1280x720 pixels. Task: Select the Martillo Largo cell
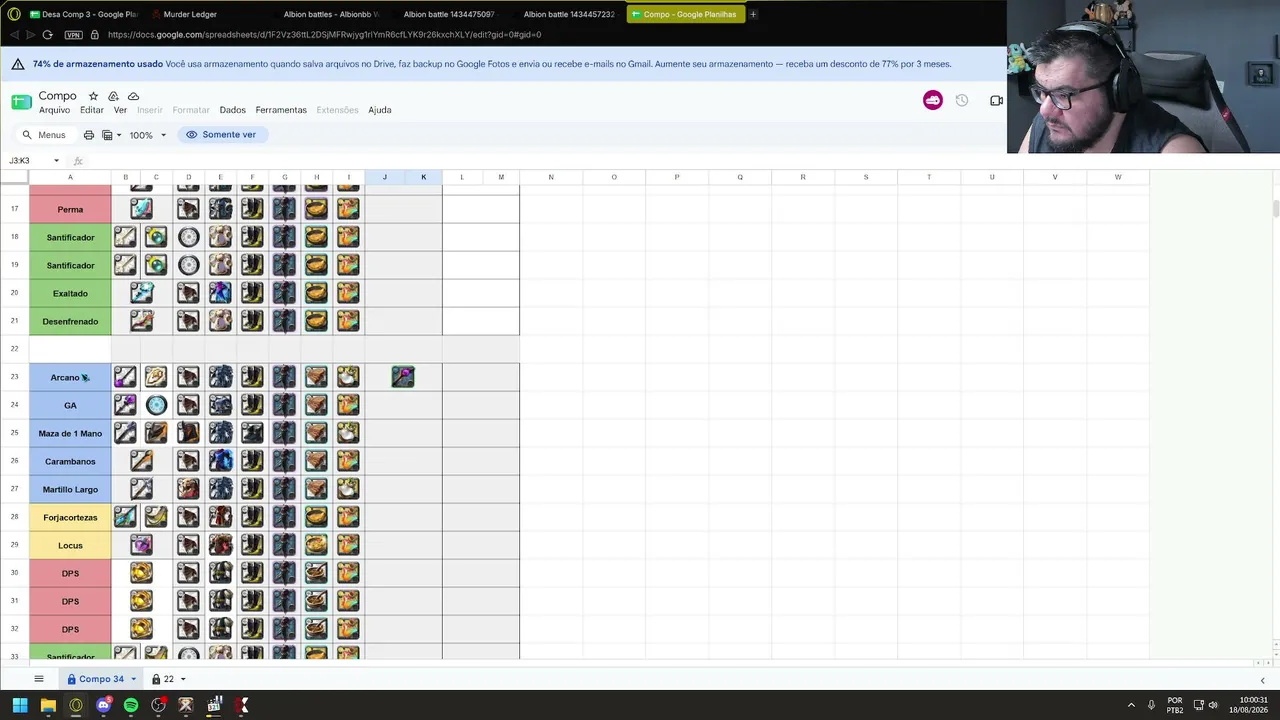pos(70,489)
